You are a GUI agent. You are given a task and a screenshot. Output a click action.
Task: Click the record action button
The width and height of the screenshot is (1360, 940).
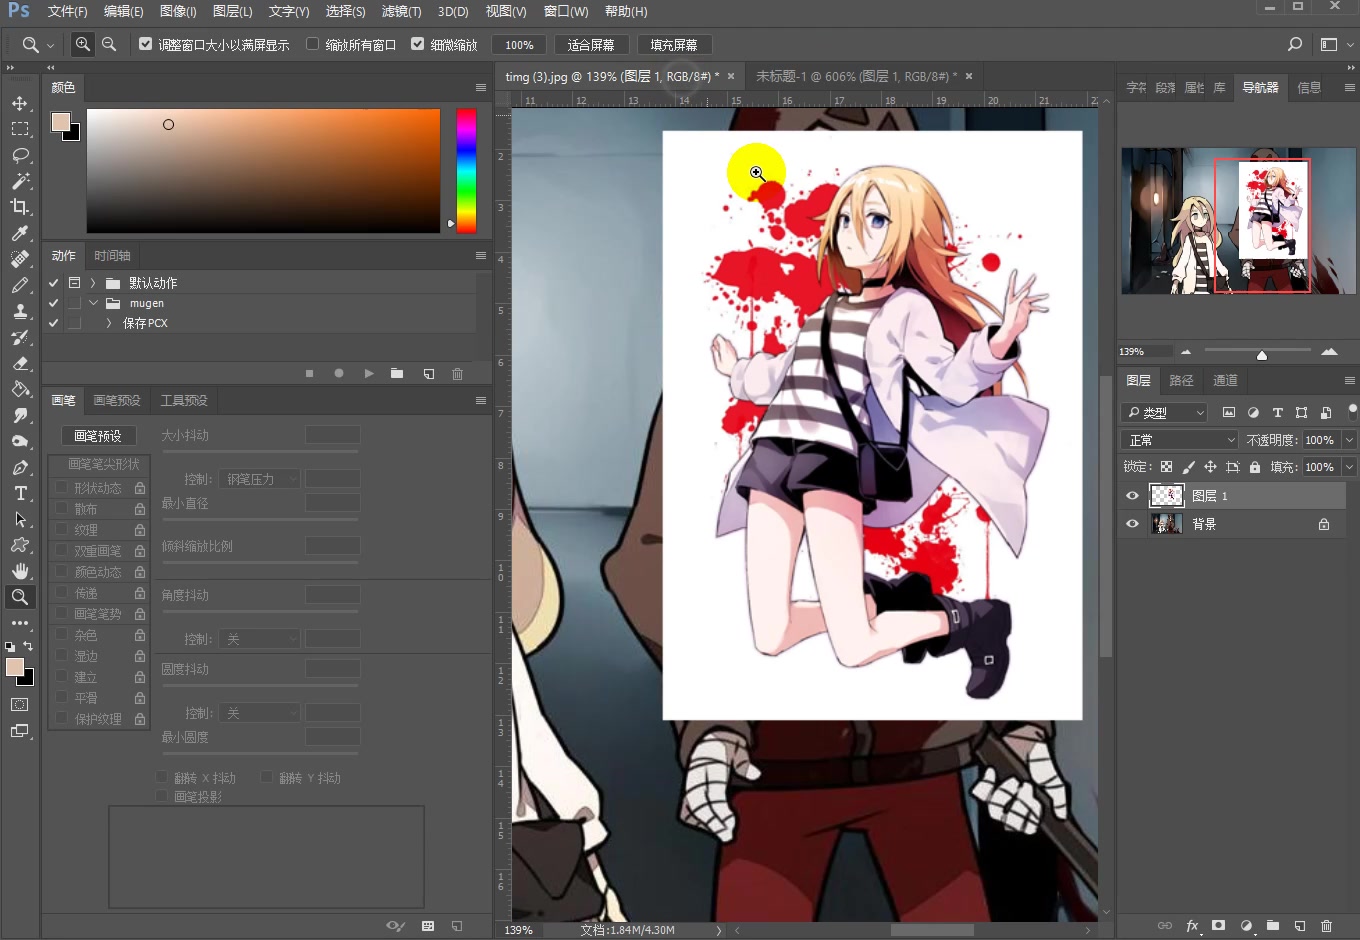click(x=339, y=373)
